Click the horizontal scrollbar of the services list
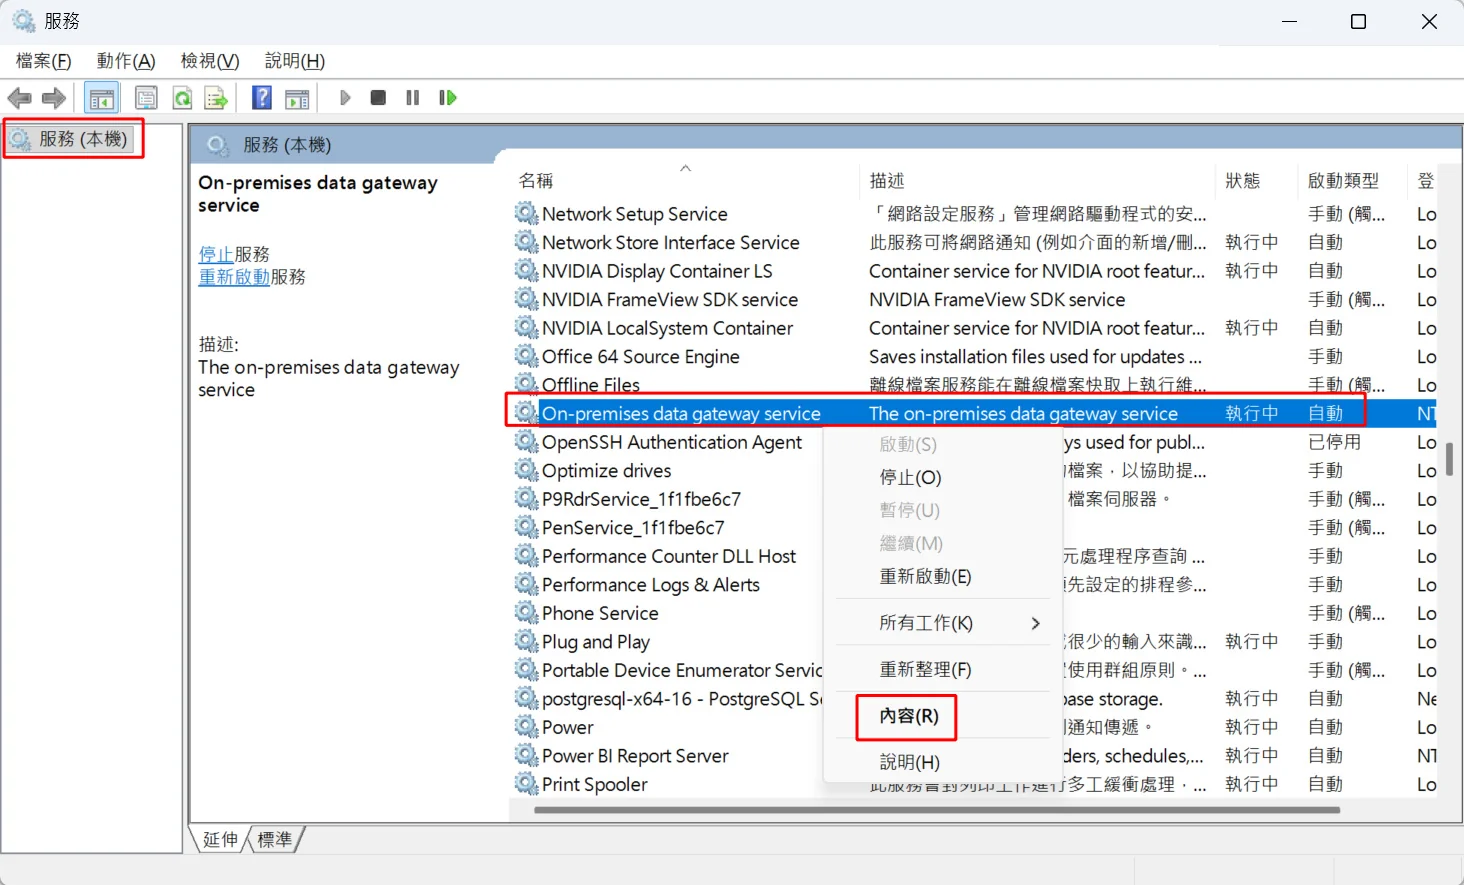Screen dimensions: 1464x885 tap(936, 810)
